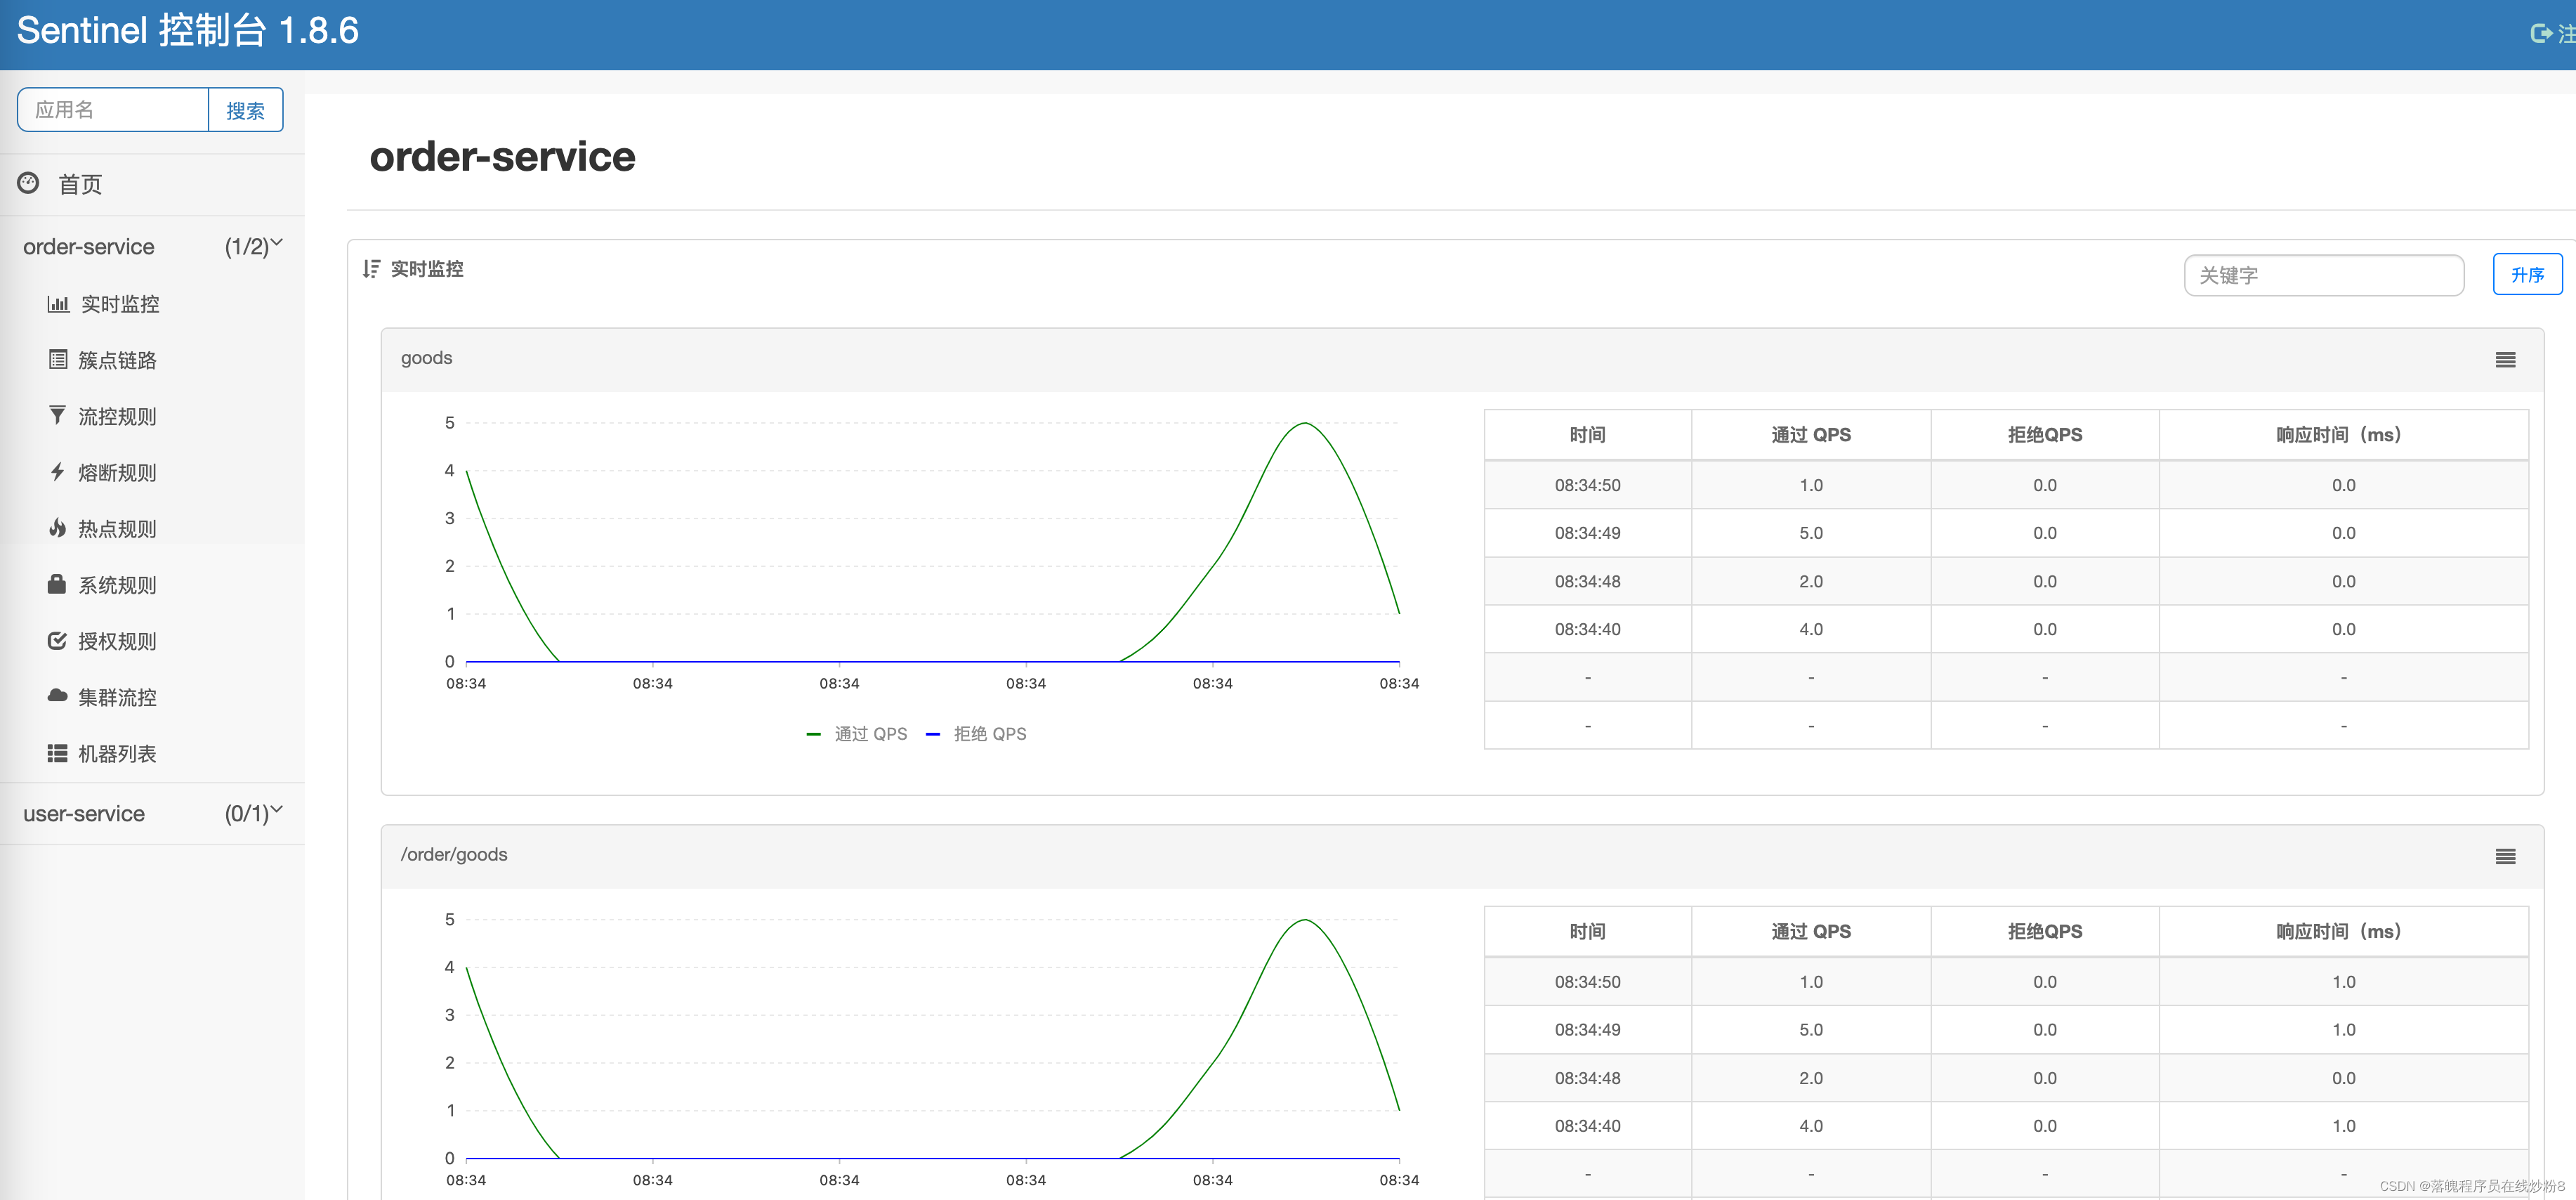The height and width of the screenshot is (1200, 2576).
Task: Open 流控规则 menu item
Action: click(x=118, y=416)
